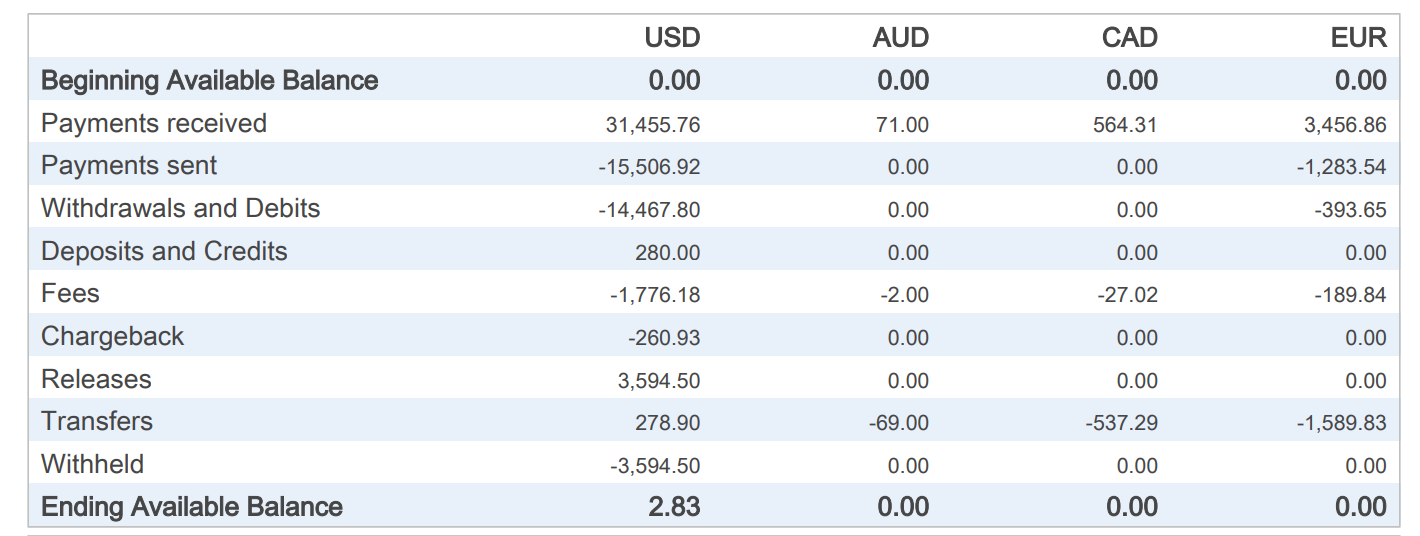Screen dimensions: 1420x536
Task: Select the Releases row label
Action: click(96, 379)
